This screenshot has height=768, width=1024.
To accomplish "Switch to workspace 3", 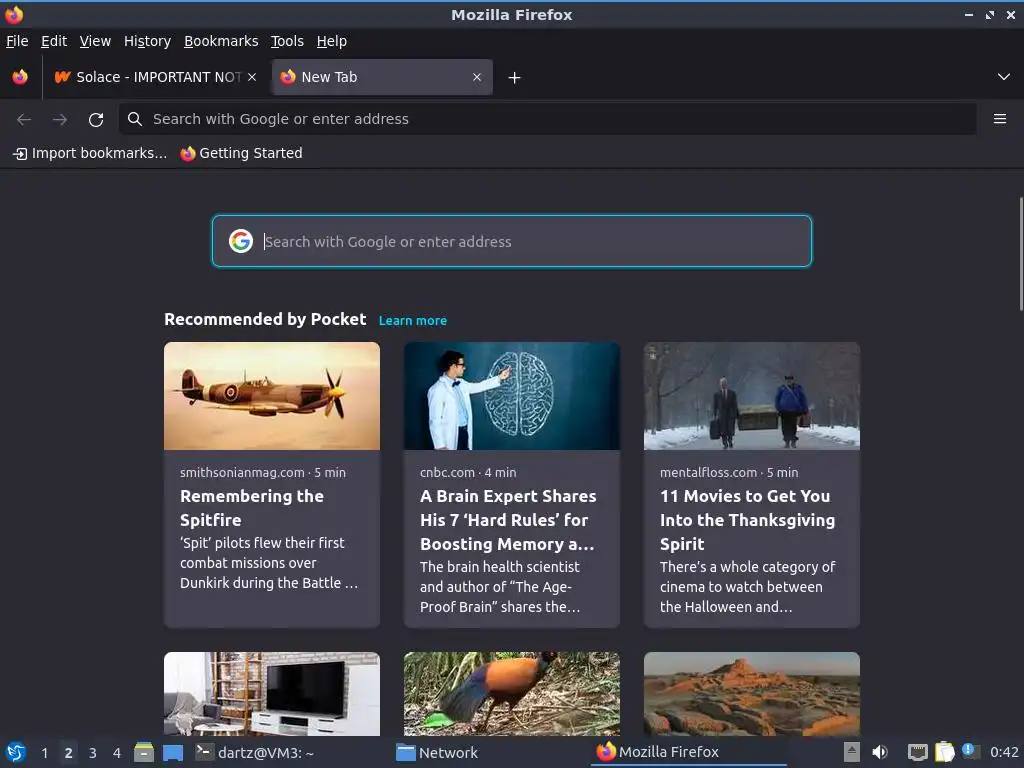I will pos(93,753).
